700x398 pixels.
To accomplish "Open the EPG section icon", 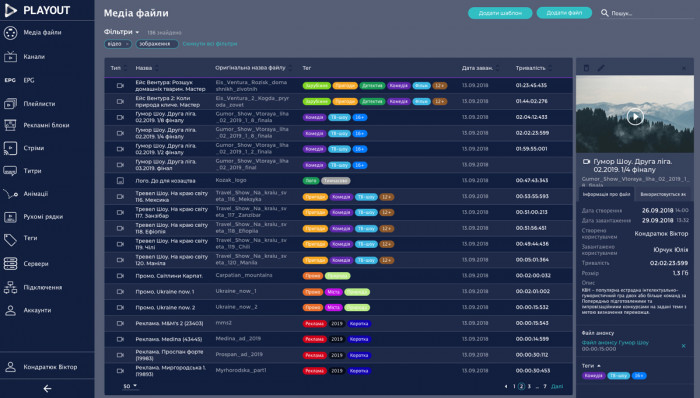I will [10, 80].
